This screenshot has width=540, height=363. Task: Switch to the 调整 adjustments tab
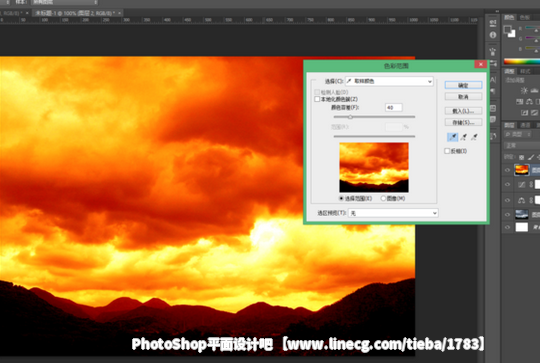point(509,71)
